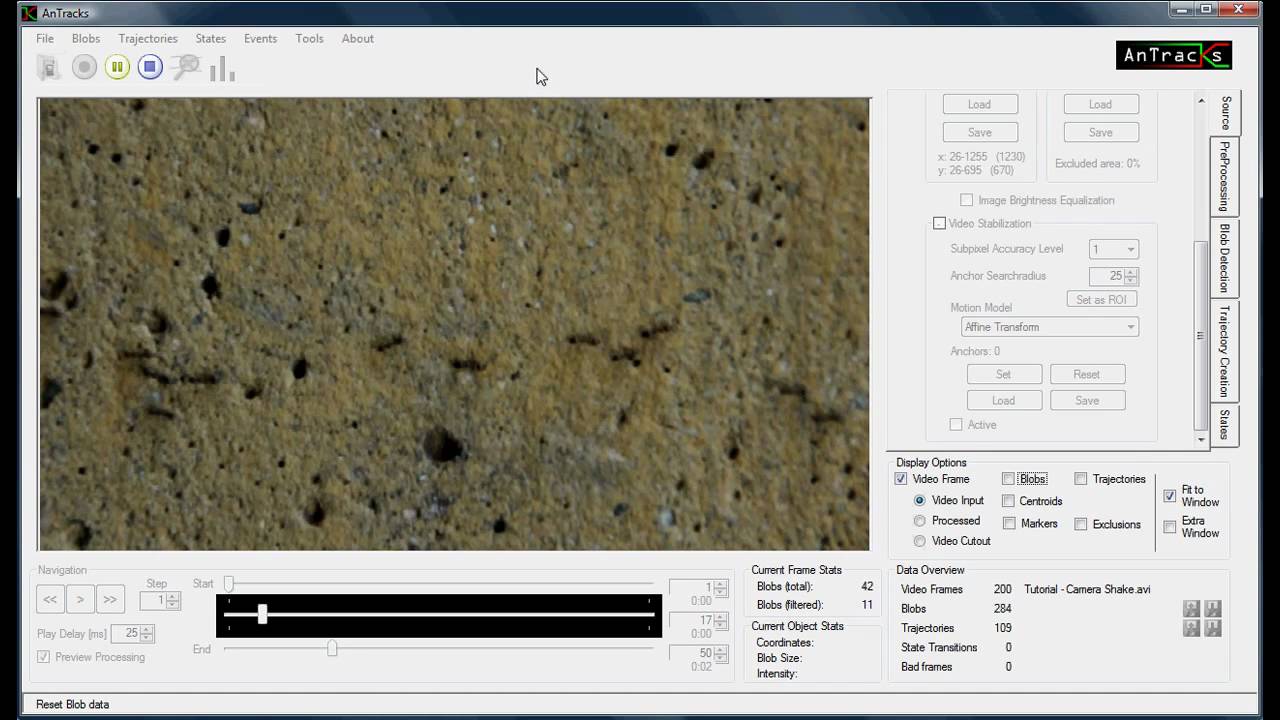Click the settings panel up scroll arrow

pos(1202,100)
